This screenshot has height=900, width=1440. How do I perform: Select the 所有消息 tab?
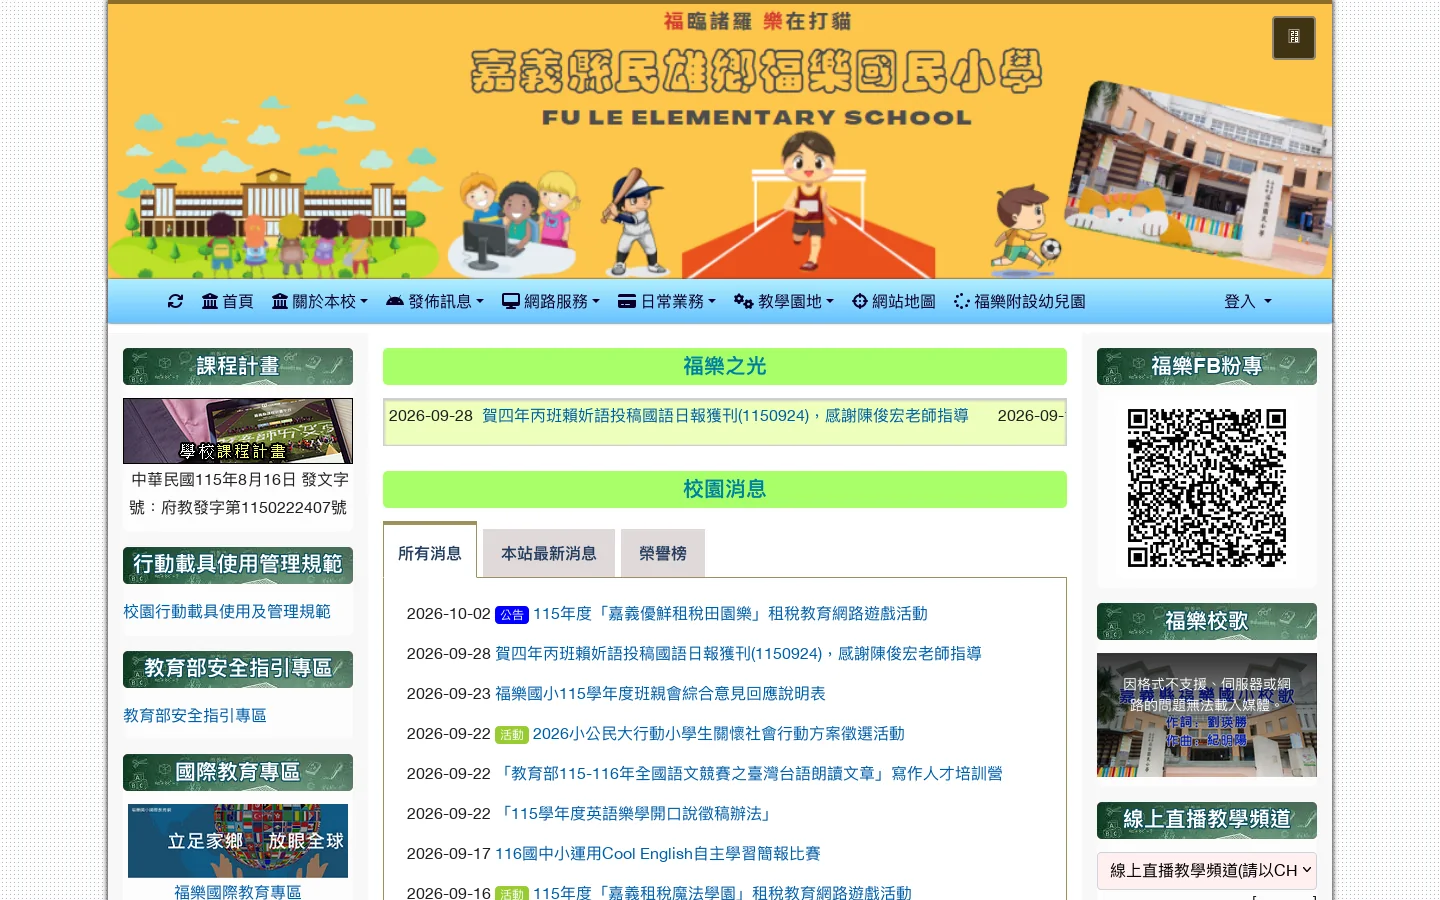[x=430, y=552]
